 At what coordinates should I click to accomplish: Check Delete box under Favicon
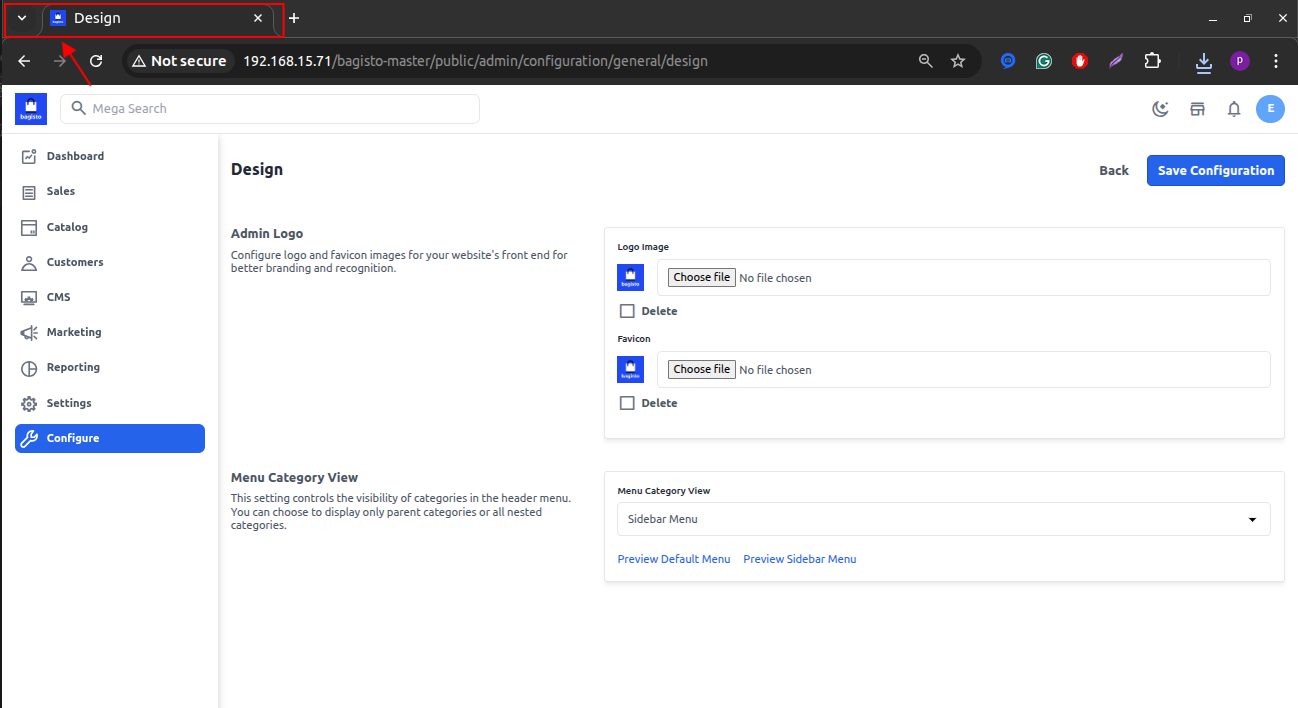627,403
